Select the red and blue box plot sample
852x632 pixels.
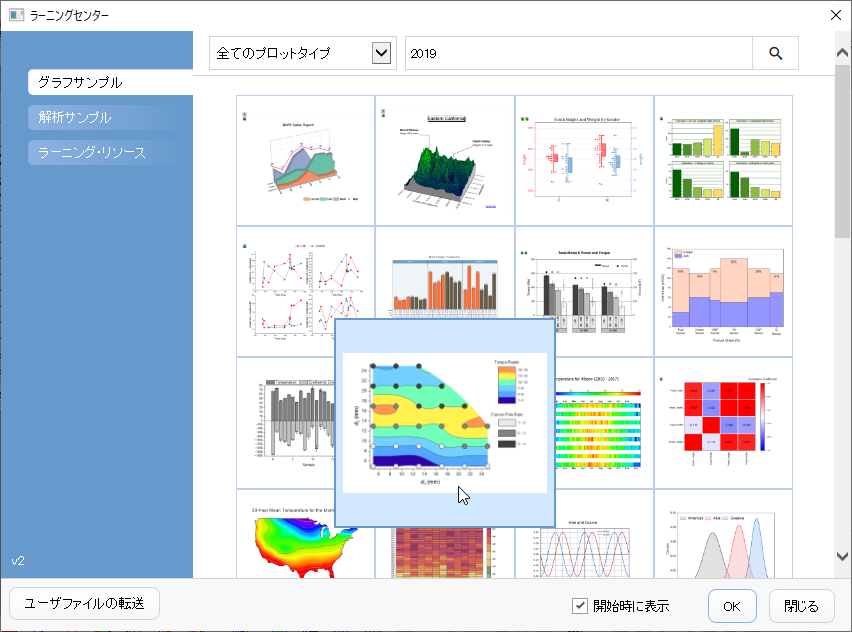[584, 160]
